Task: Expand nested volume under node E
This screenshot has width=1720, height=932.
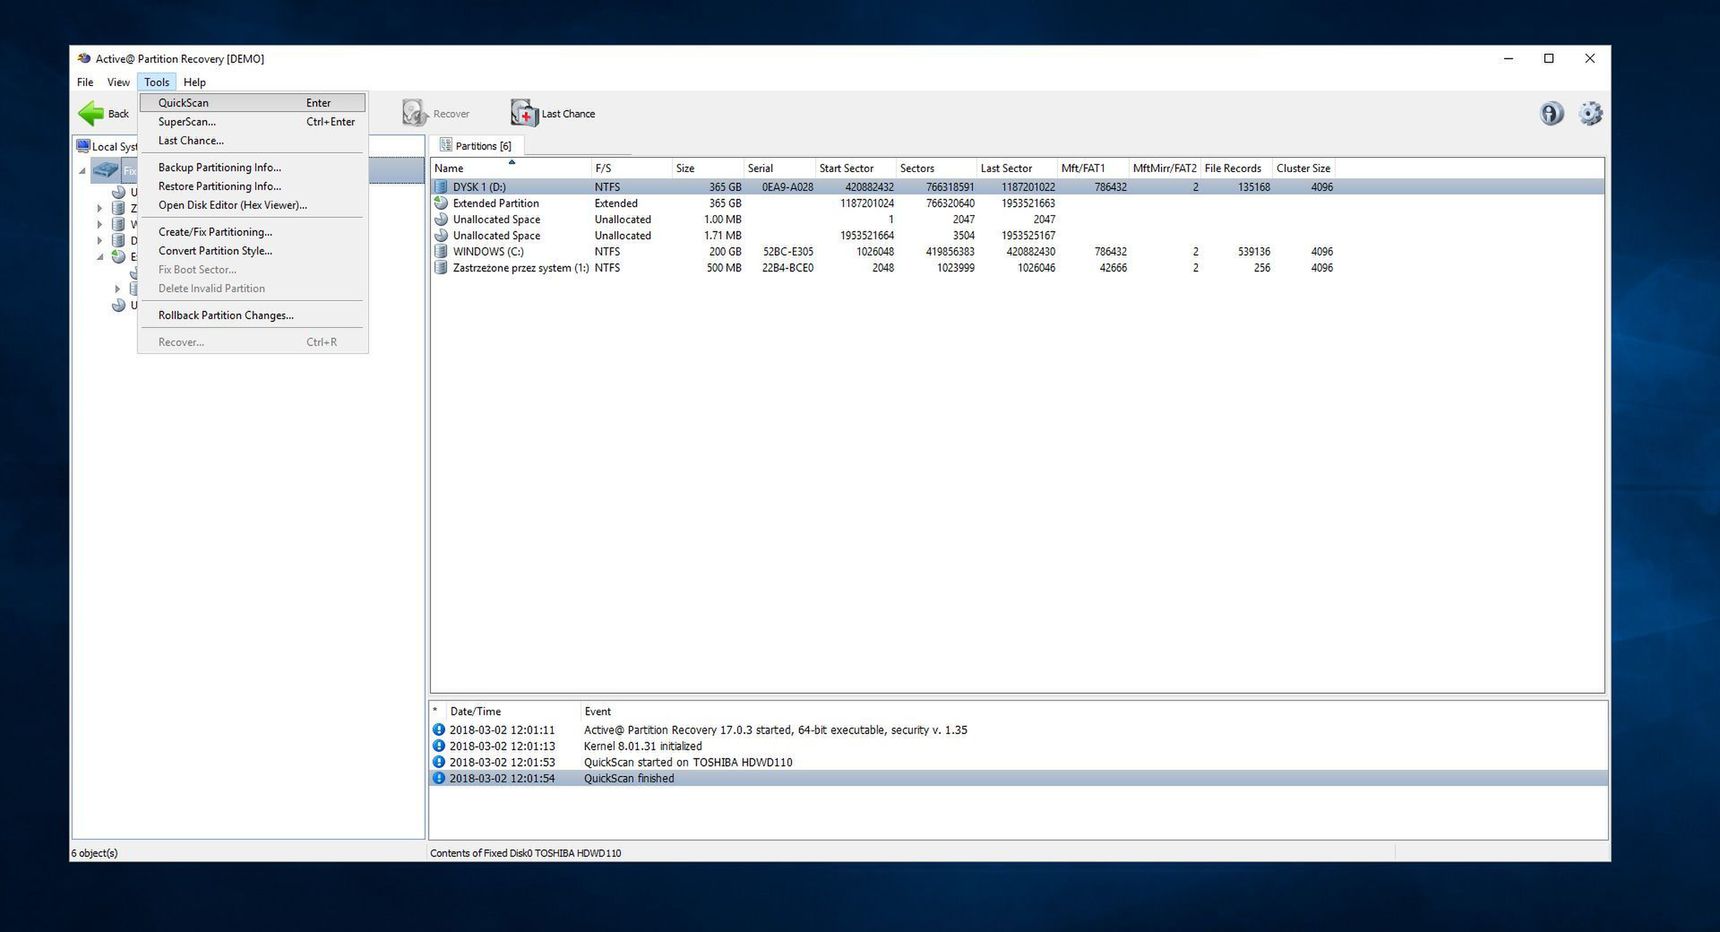Action: (117, 289)
